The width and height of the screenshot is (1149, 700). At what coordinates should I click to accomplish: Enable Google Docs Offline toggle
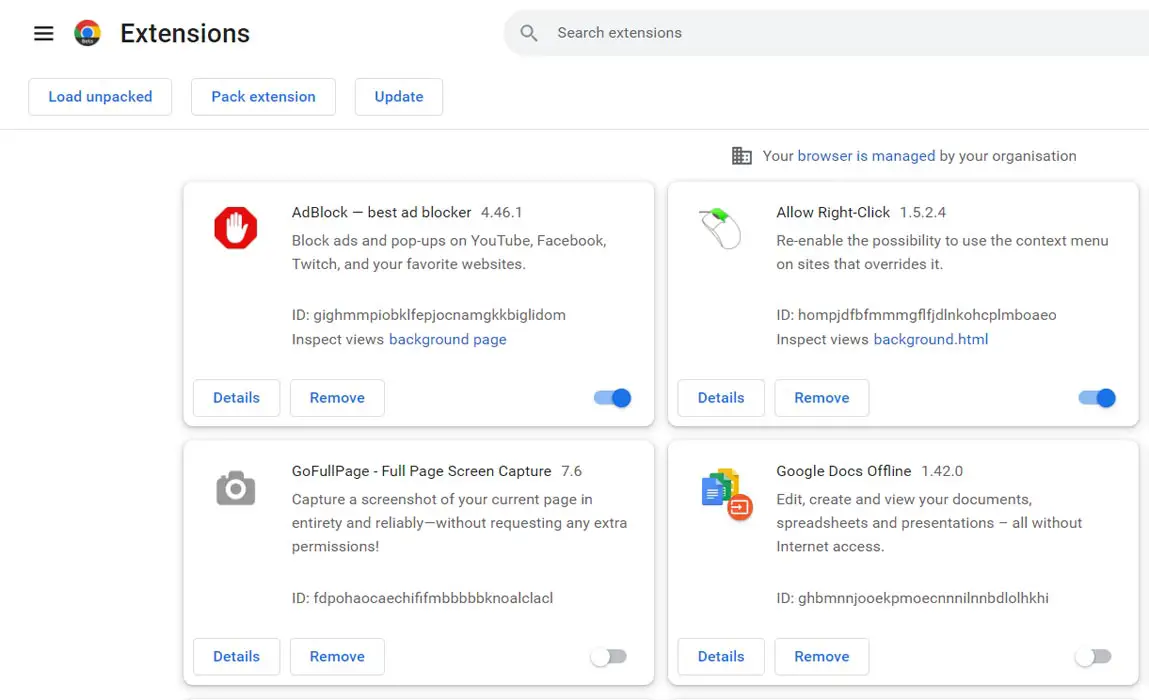[x=1093, y=657]
